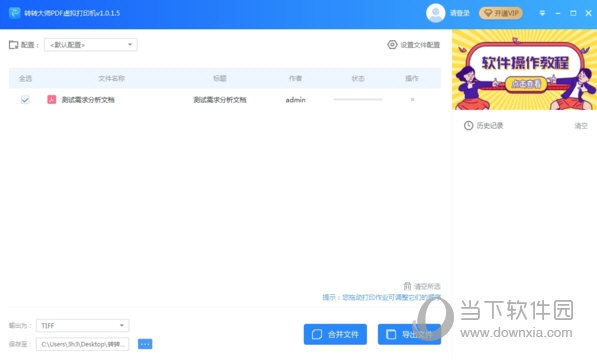Click the status progress bar of the file row
The height and width of the screenshot is (362, 597).
click(x=358, y=99)
